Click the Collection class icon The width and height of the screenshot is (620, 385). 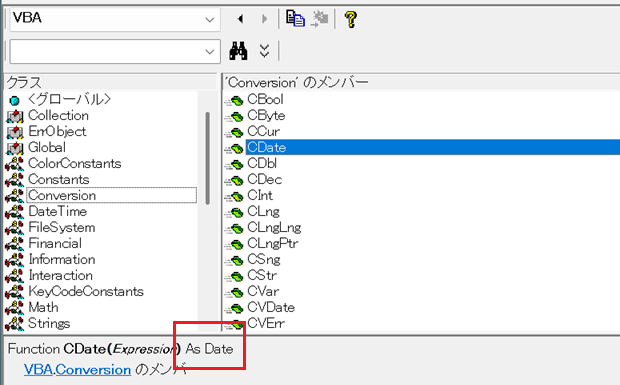pyautogui.click(x=15, y=116)
